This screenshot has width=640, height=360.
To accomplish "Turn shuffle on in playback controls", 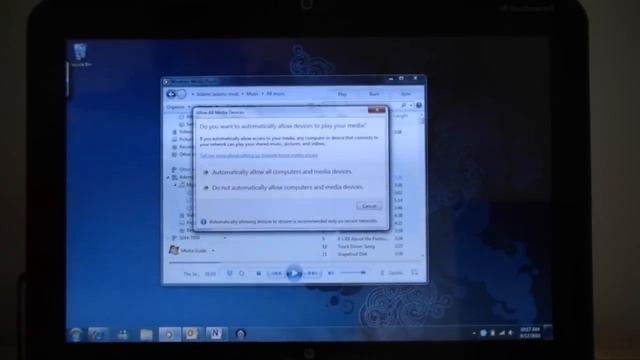I will 229,273.
